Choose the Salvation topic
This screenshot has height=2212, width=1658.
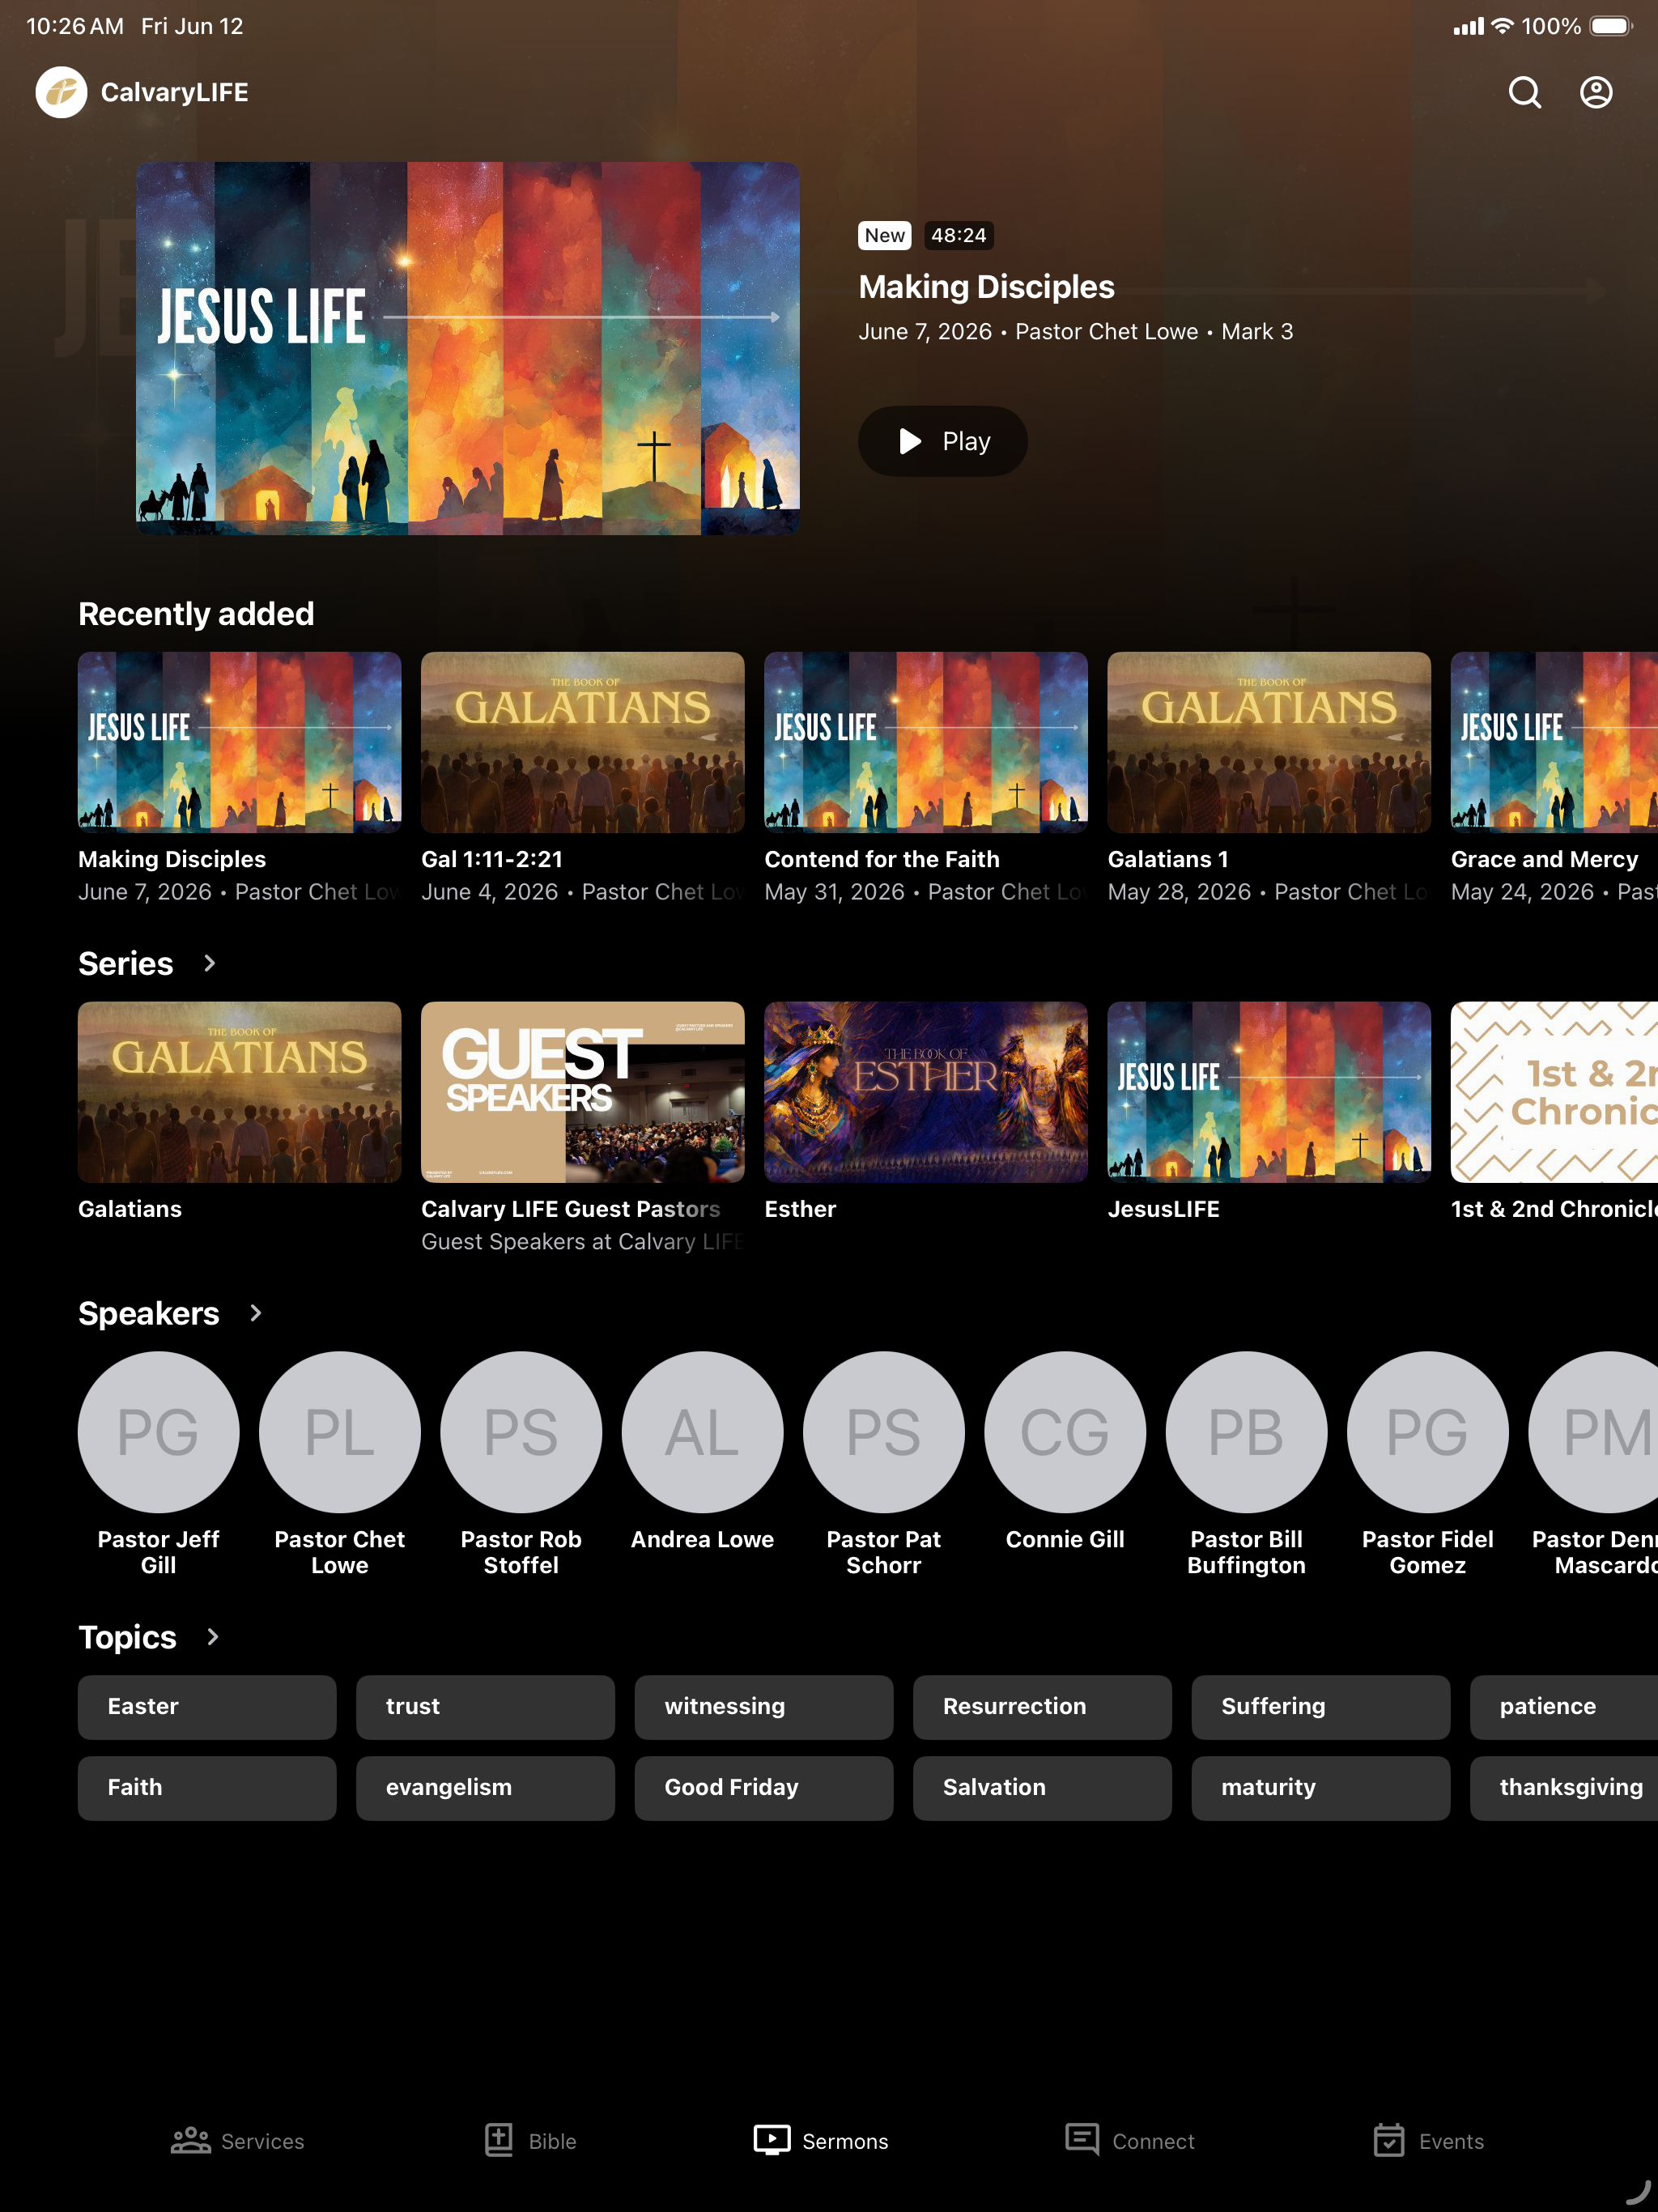pos(1042,1788)
